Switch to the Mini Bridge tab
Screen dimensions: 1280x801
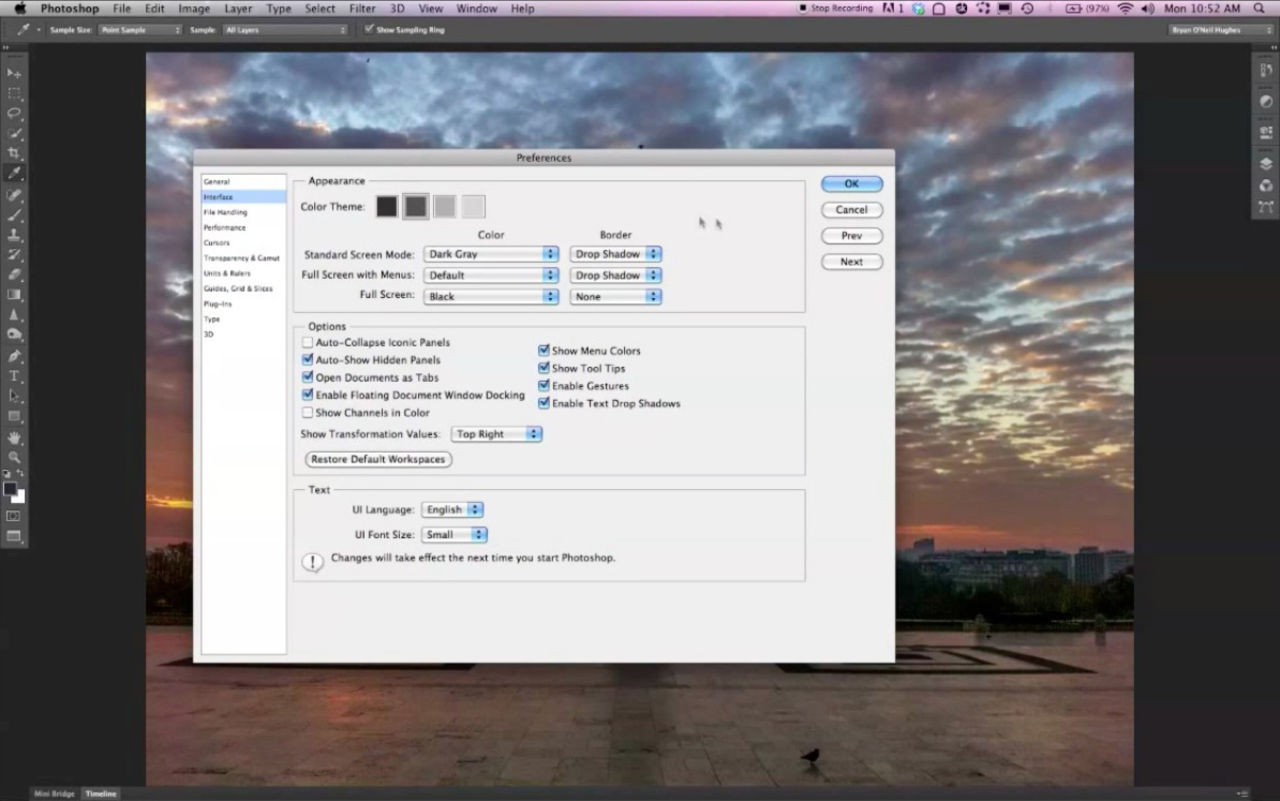coord(55,794)
